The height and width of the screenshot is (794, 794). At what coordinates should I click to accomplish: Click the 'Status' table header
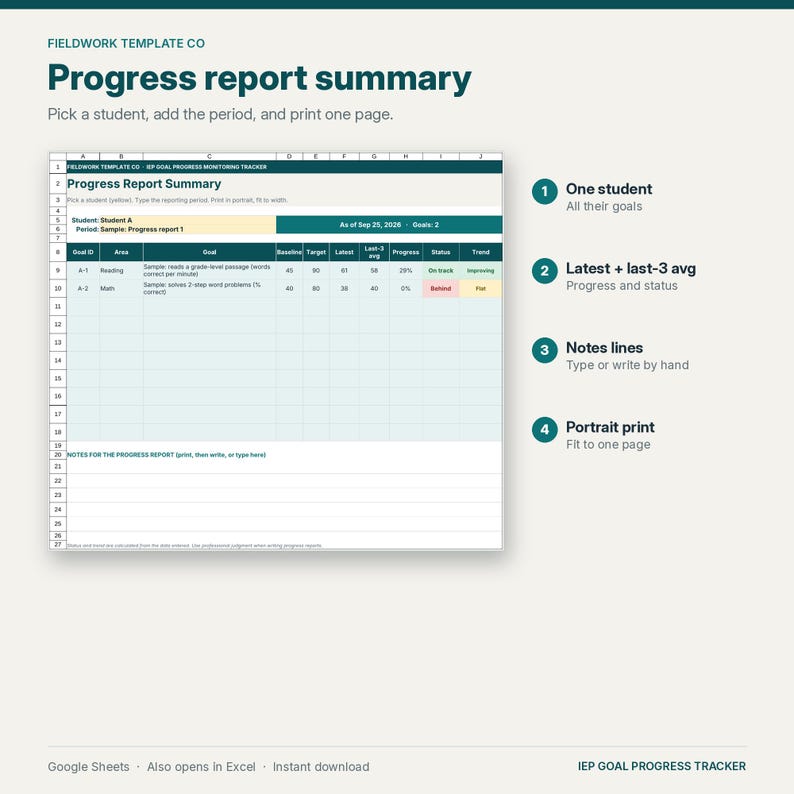441,252
